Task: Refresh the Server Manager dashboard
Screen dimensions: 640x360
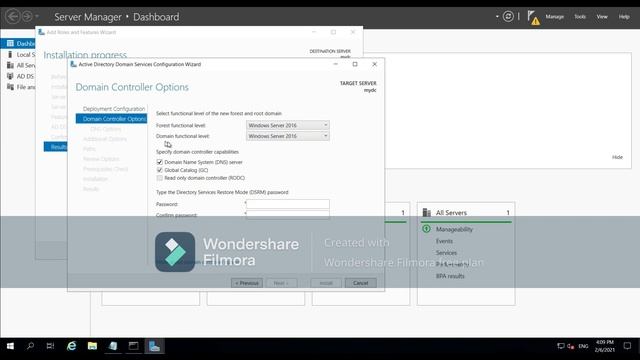Action: (508, 16)
